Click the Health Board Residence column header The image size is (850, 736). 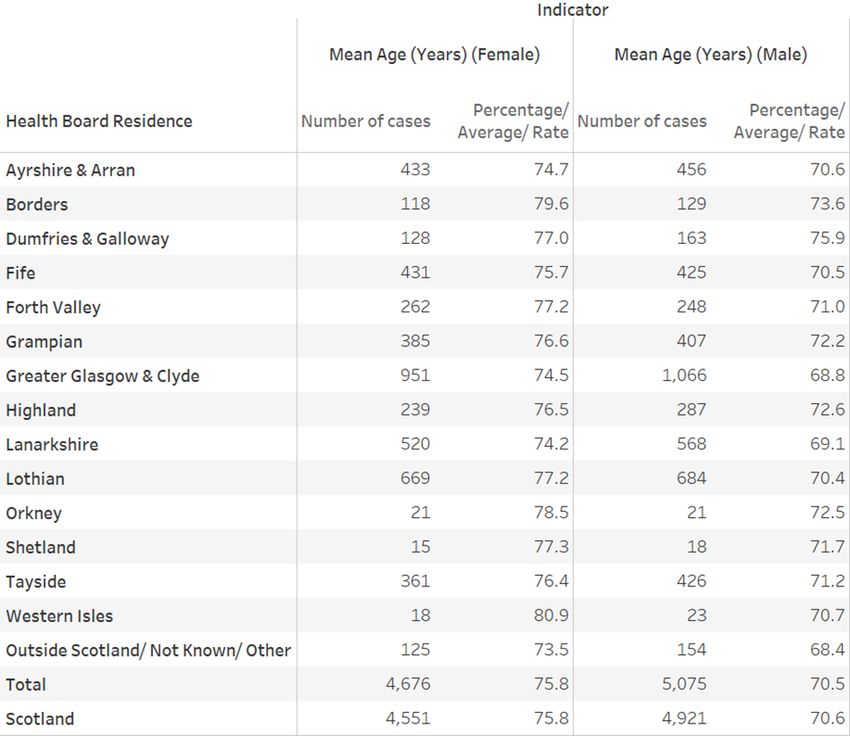click(99, 121)
